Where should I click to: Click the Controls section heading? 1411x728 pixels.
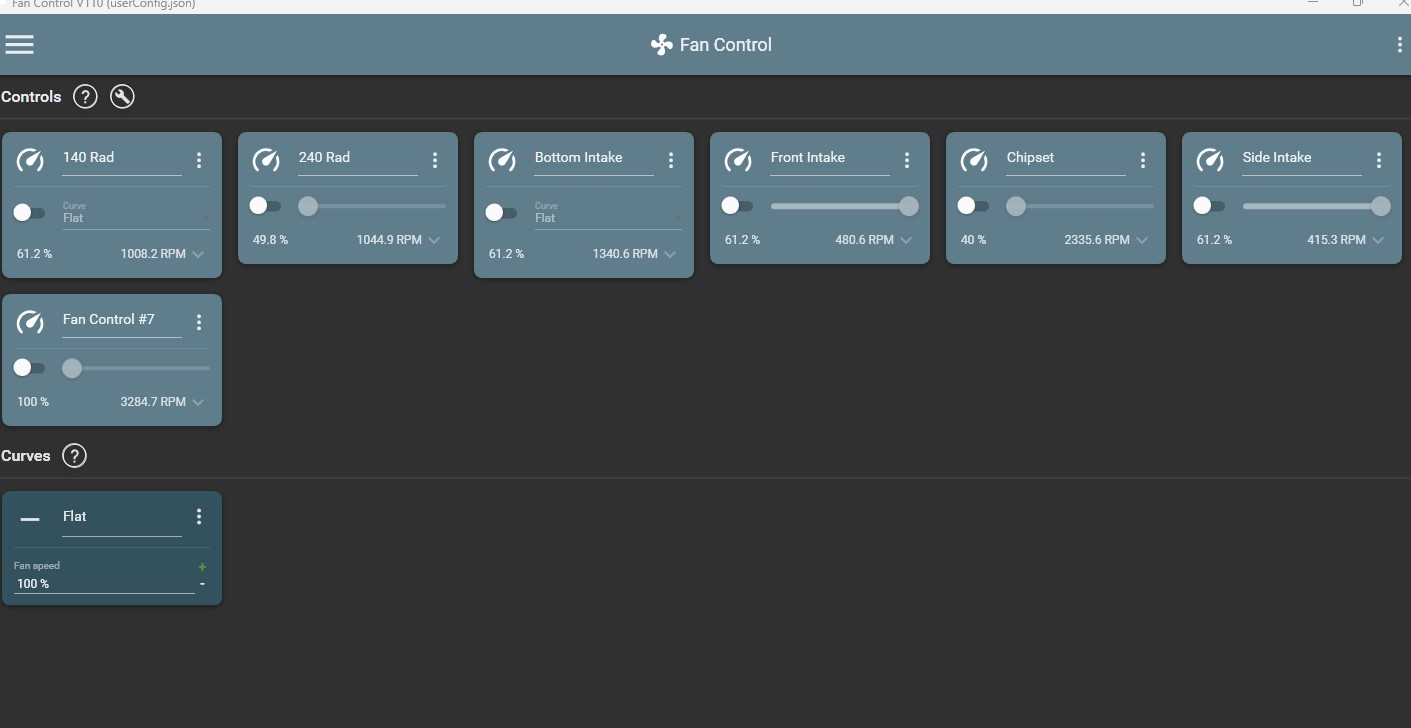(x=31, y=97)
